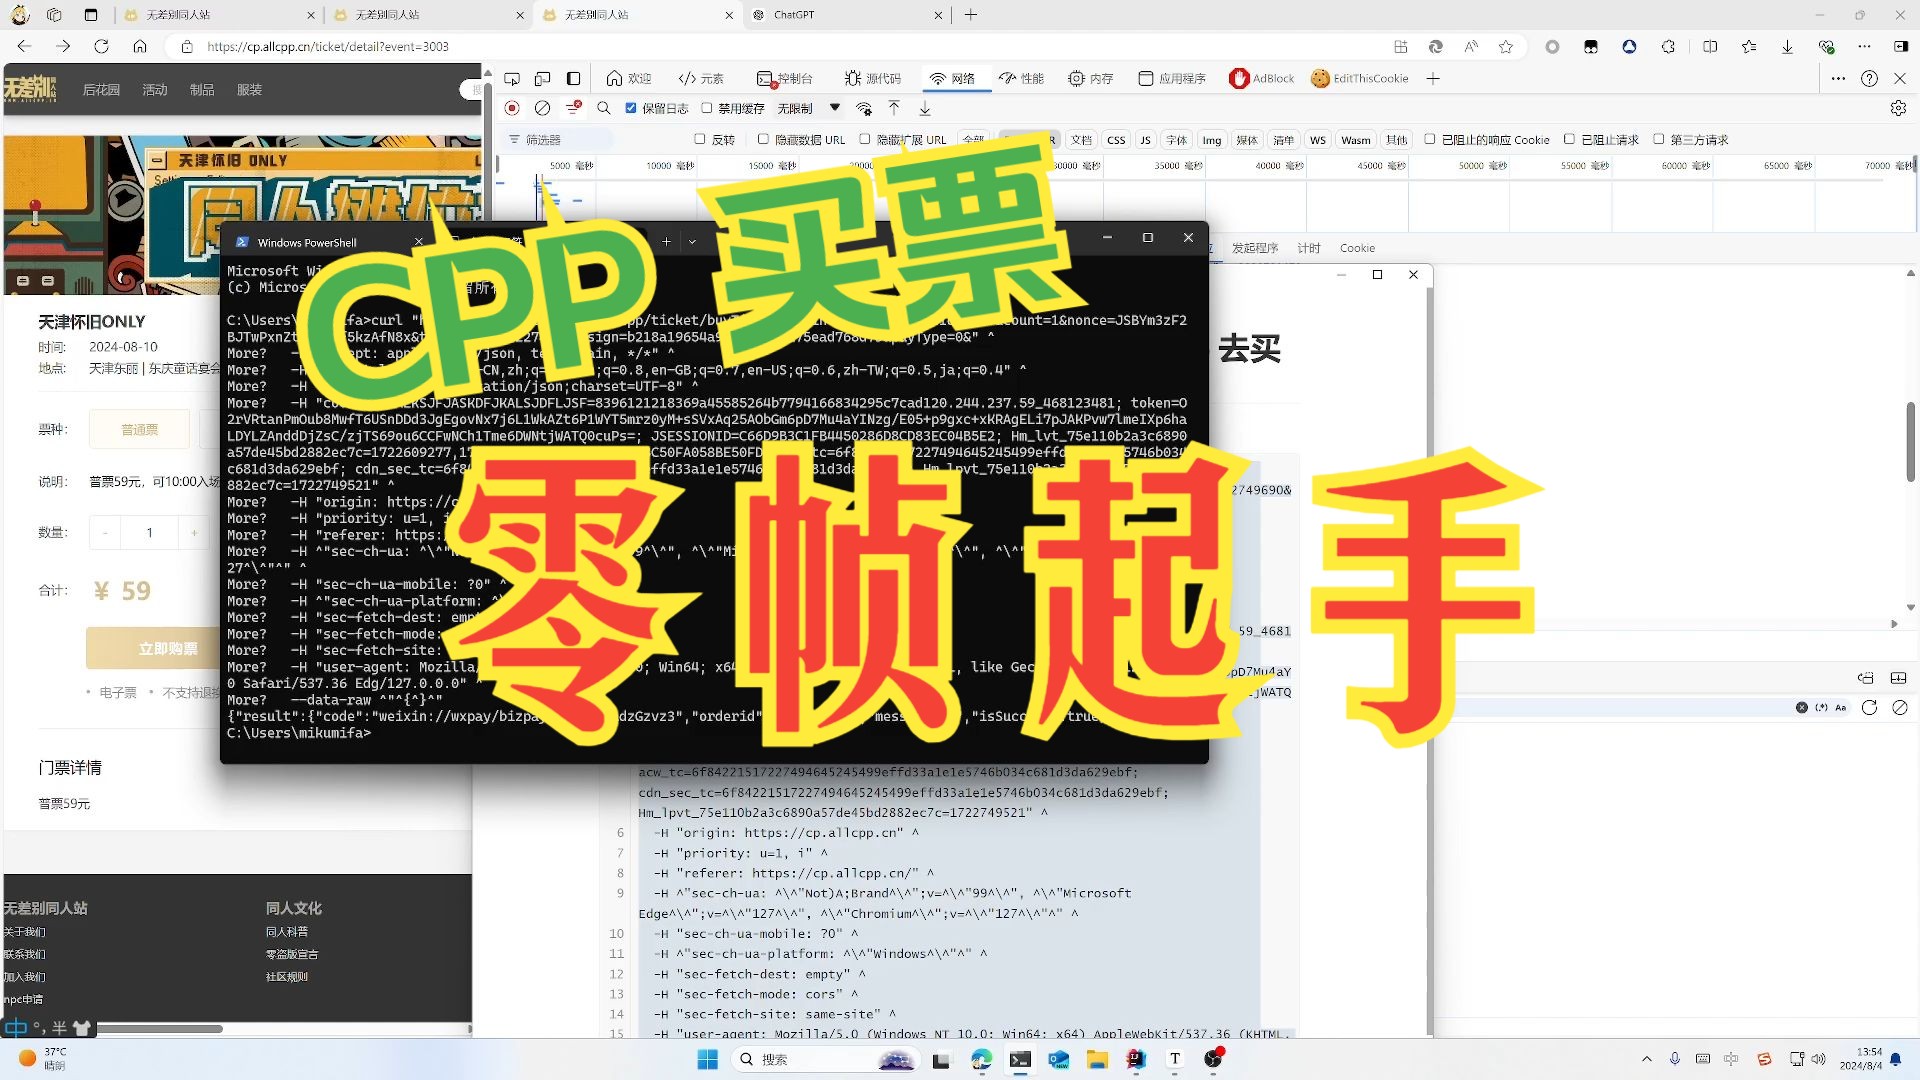Viewport: 1920px width, 1080px height.
Task: Click 活动 site navigation link
Action: click(154, 90)
